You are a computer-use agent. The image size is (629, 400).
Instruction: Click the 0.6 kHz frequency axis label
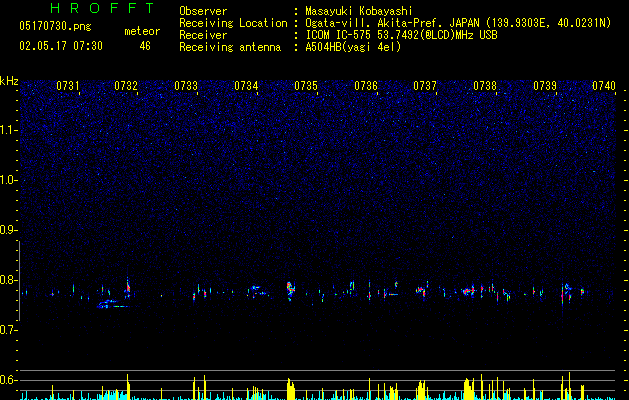[x=9, y=380]
